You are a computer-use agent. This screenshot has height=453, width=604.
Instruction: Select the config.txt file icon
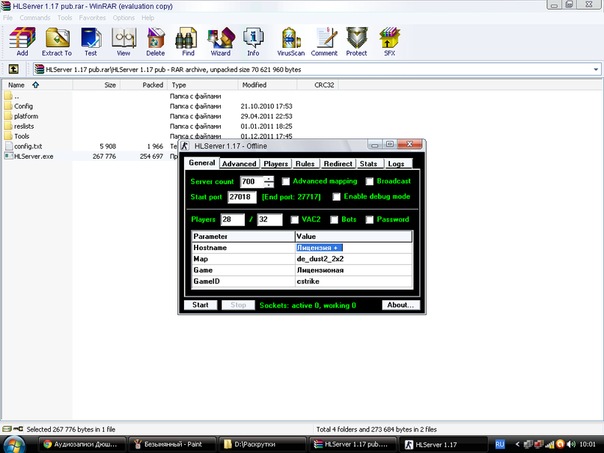[8, 146]
